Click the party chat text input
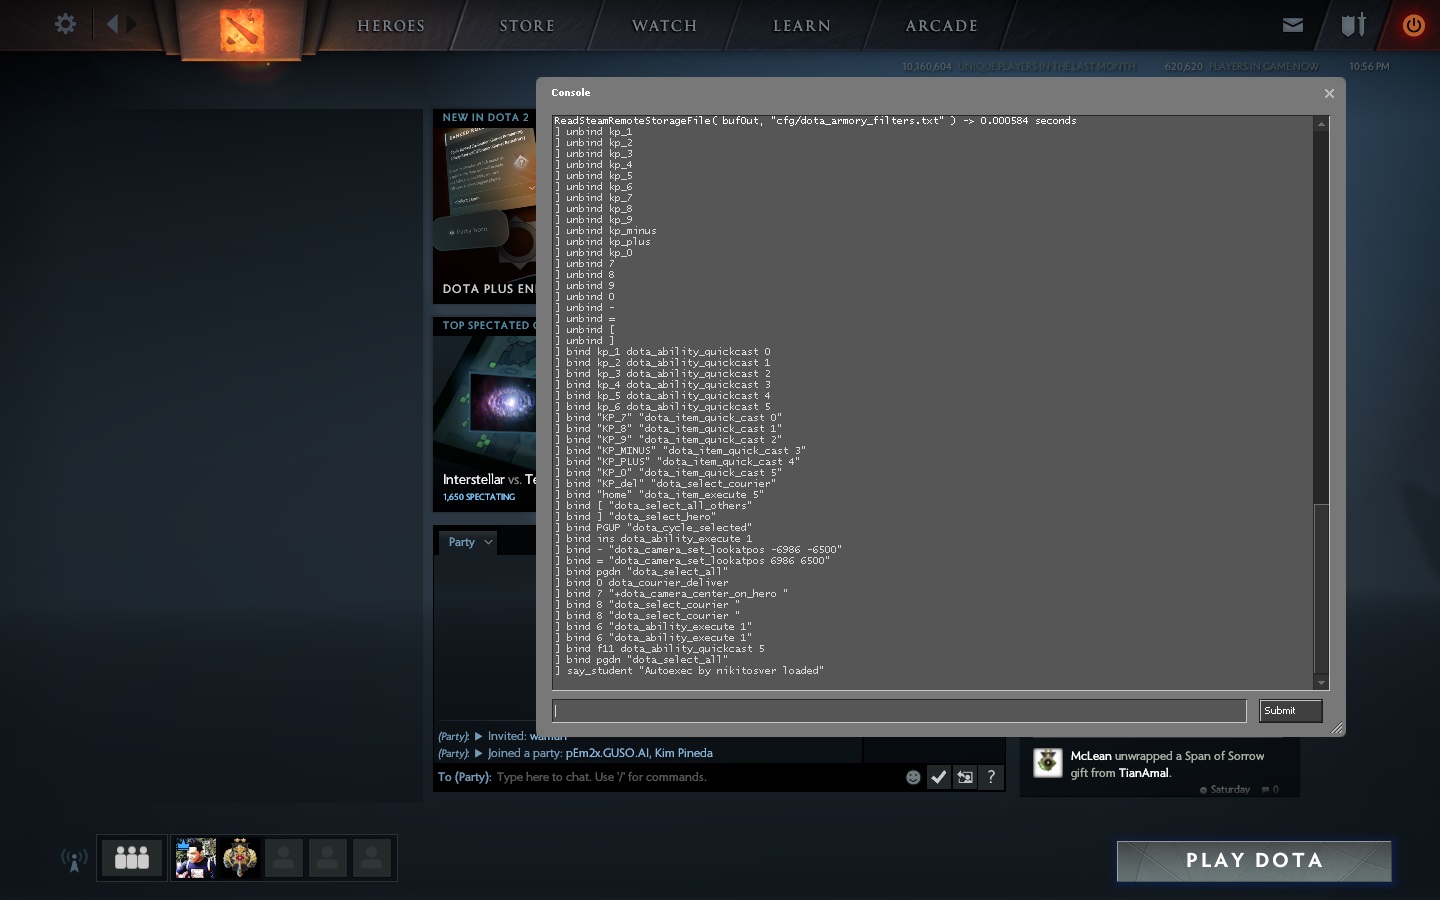 point(695,777)
